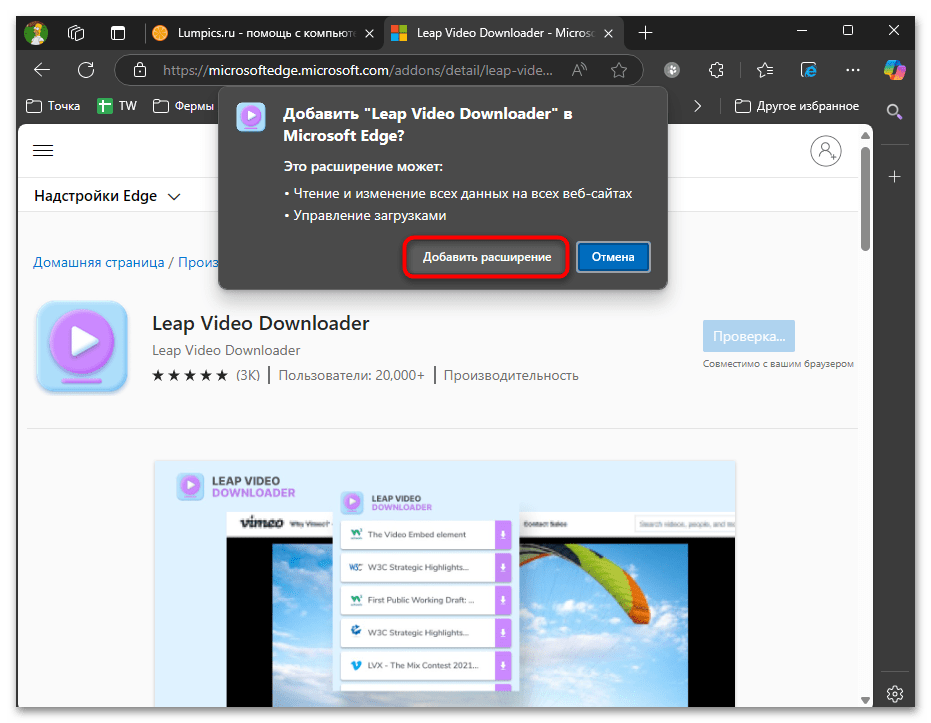Go back with the back arrow
This screenshot has height=723, width=931.
click(x=42, y=70)
